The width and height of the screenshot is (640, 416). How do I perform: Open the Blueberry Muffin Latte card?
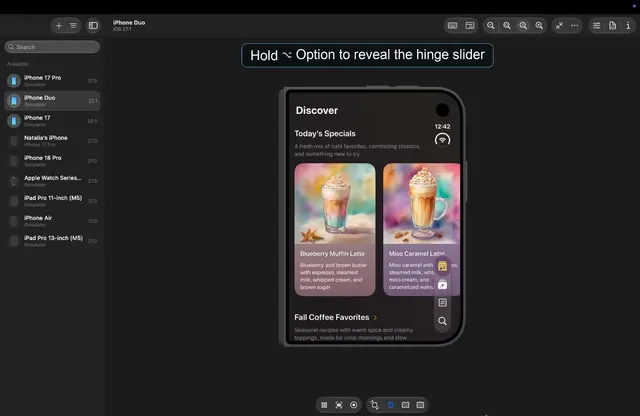(x=335, y=229)
